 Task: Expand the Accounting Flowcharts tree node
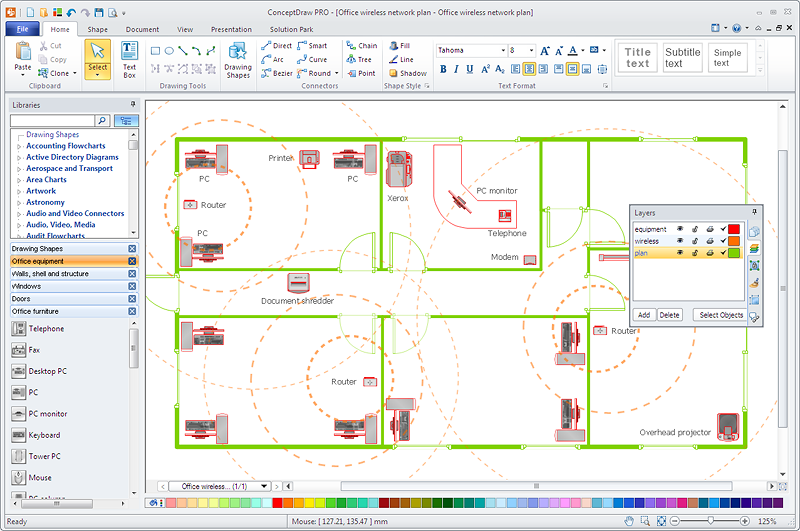17,146
